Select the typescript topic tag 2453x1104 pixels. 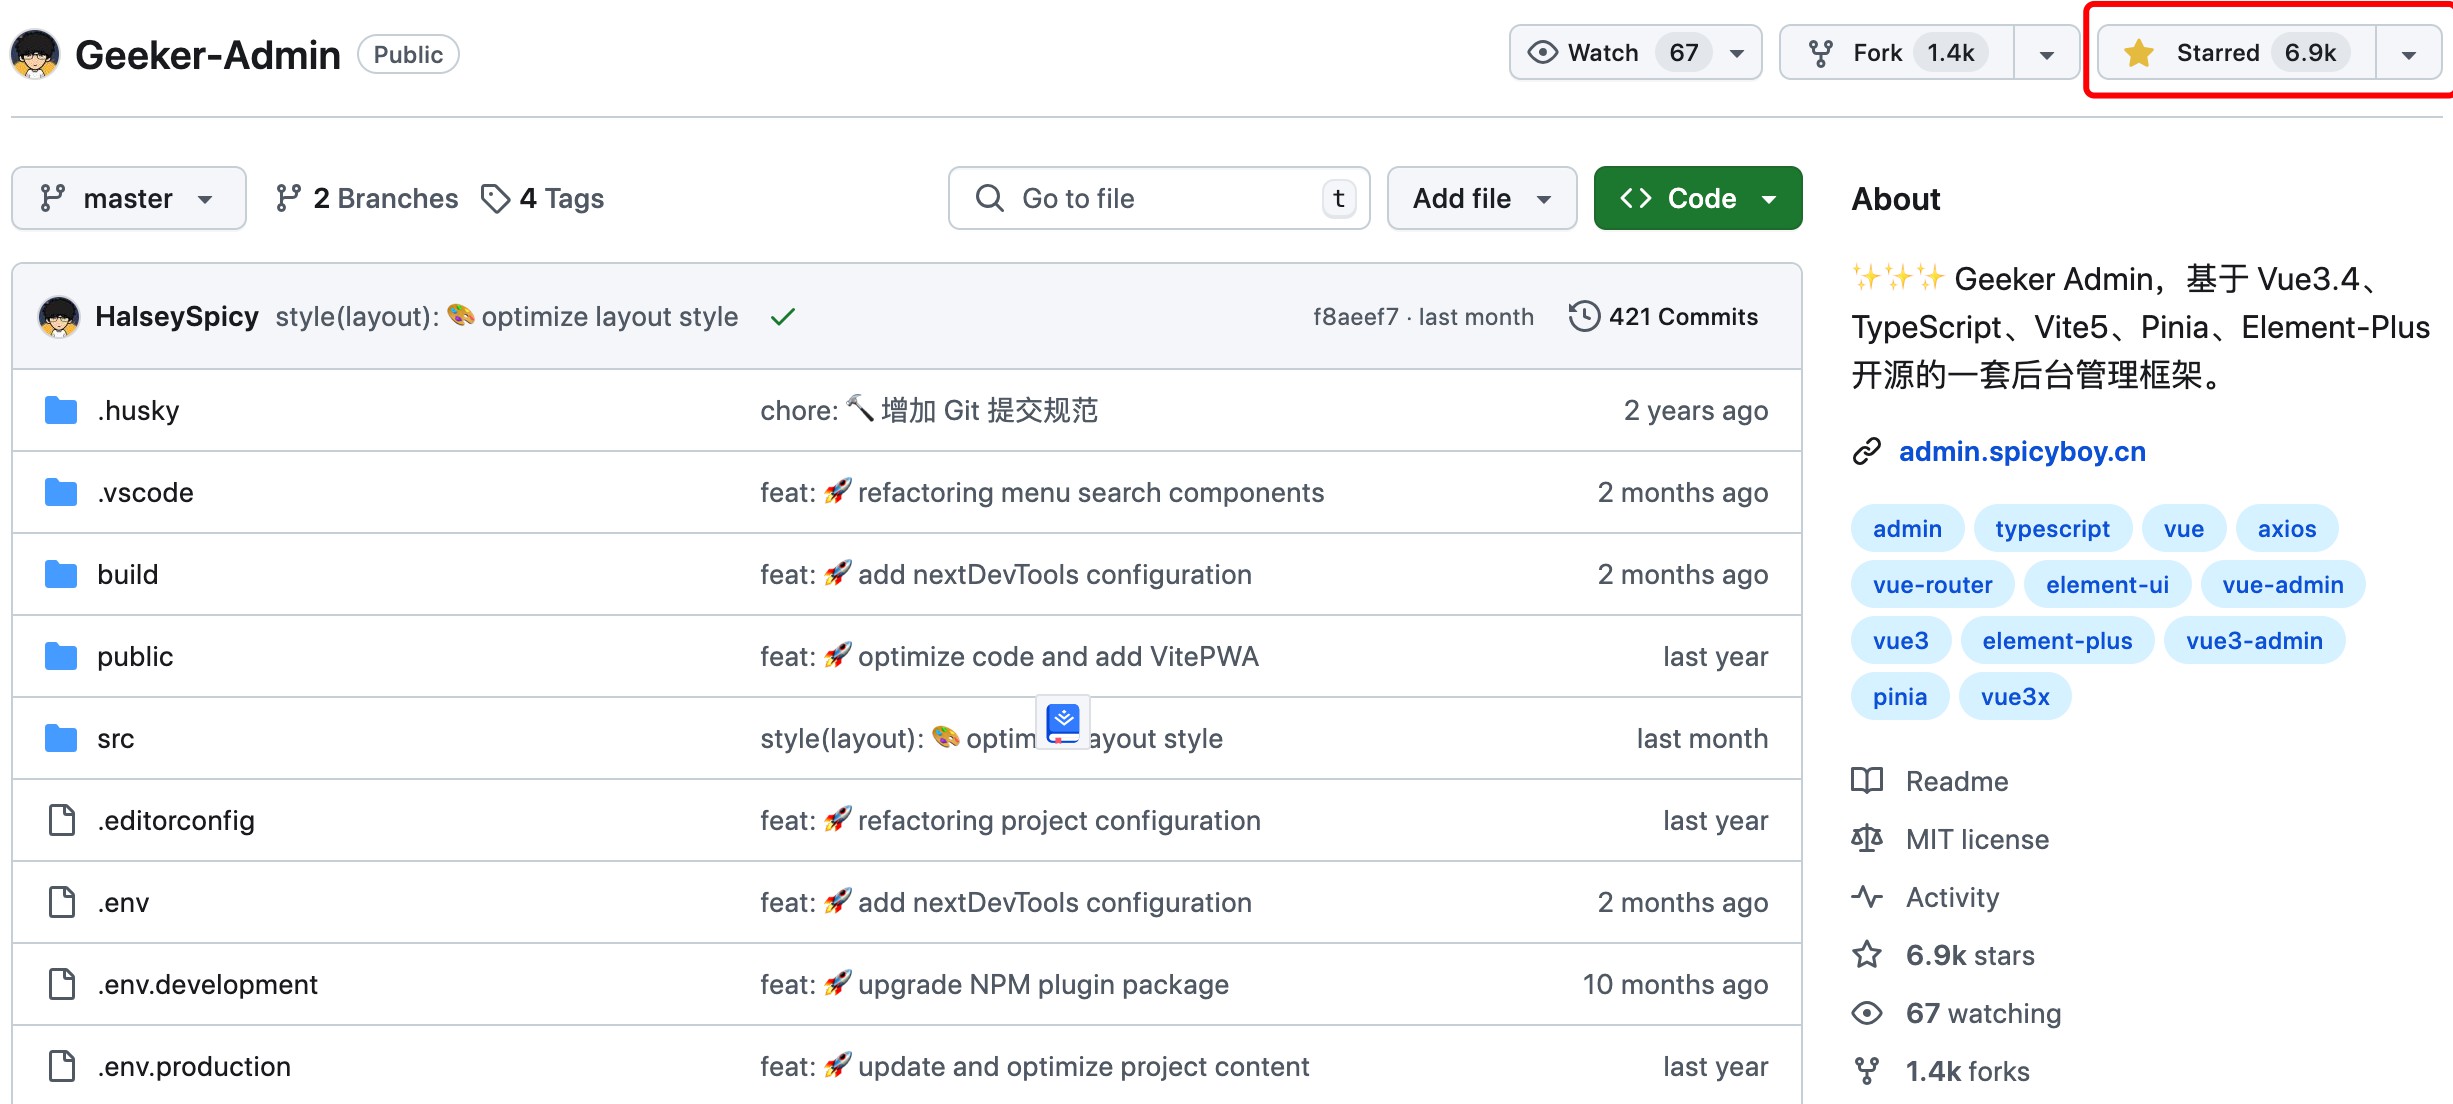pos(2052,528)
